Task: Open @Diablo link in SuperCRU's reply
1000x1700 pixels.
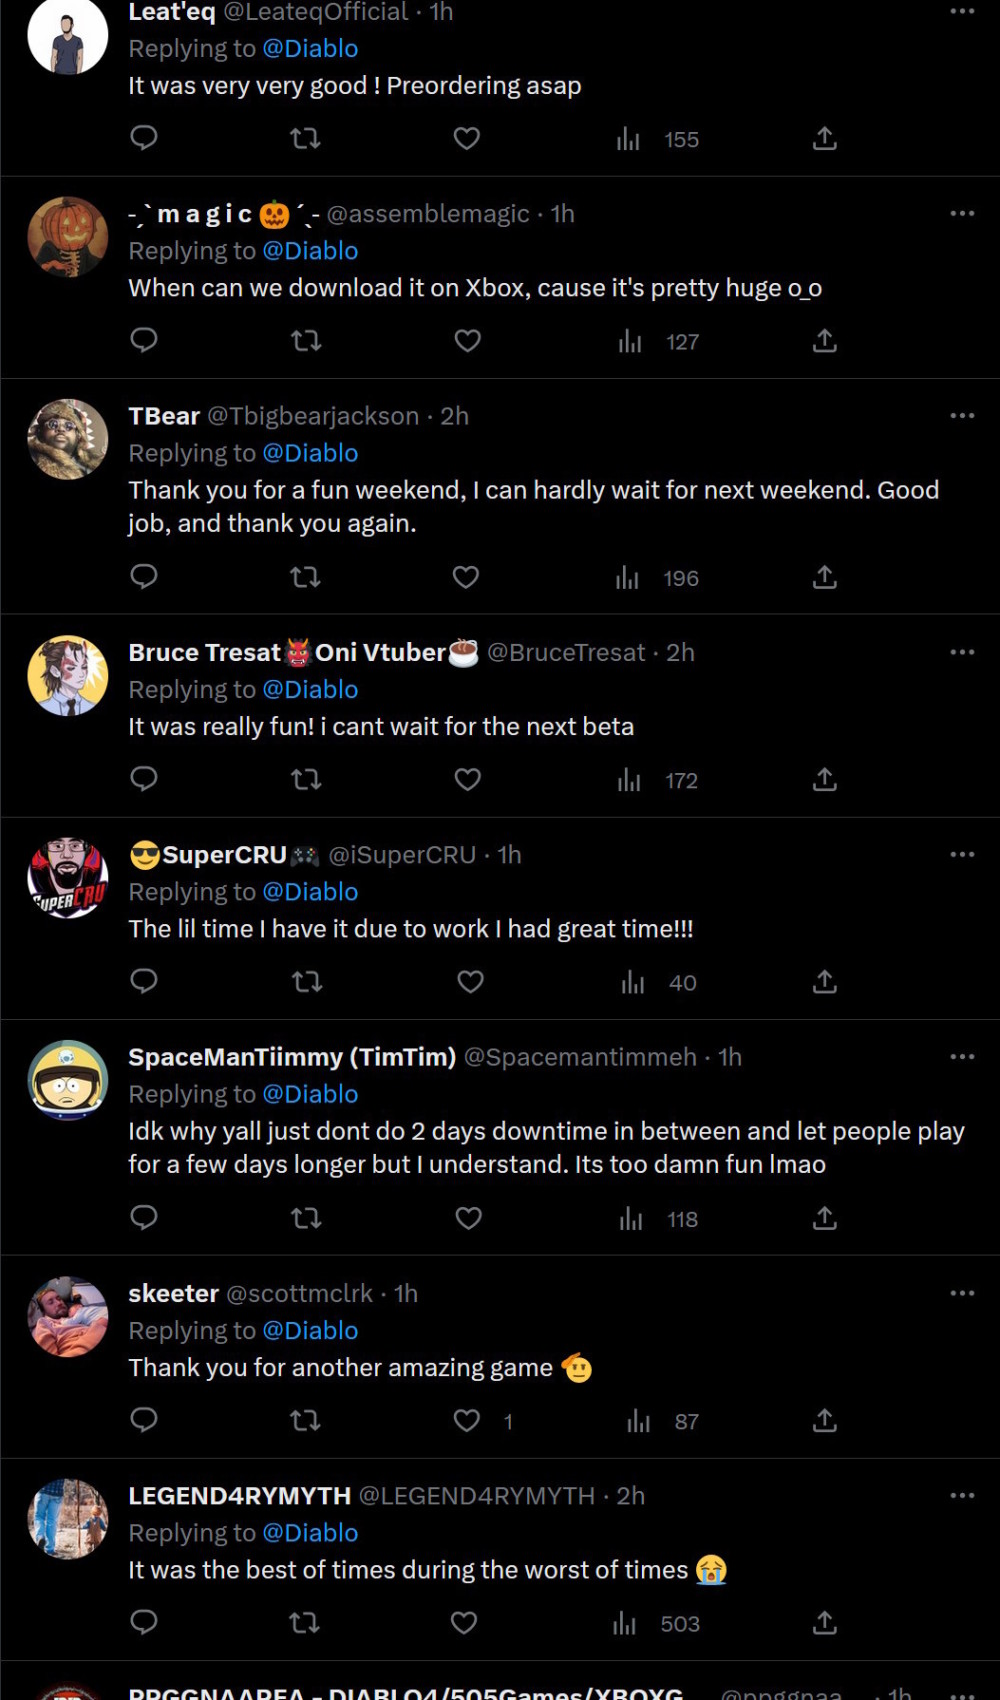Action: [x=310, y=892]
